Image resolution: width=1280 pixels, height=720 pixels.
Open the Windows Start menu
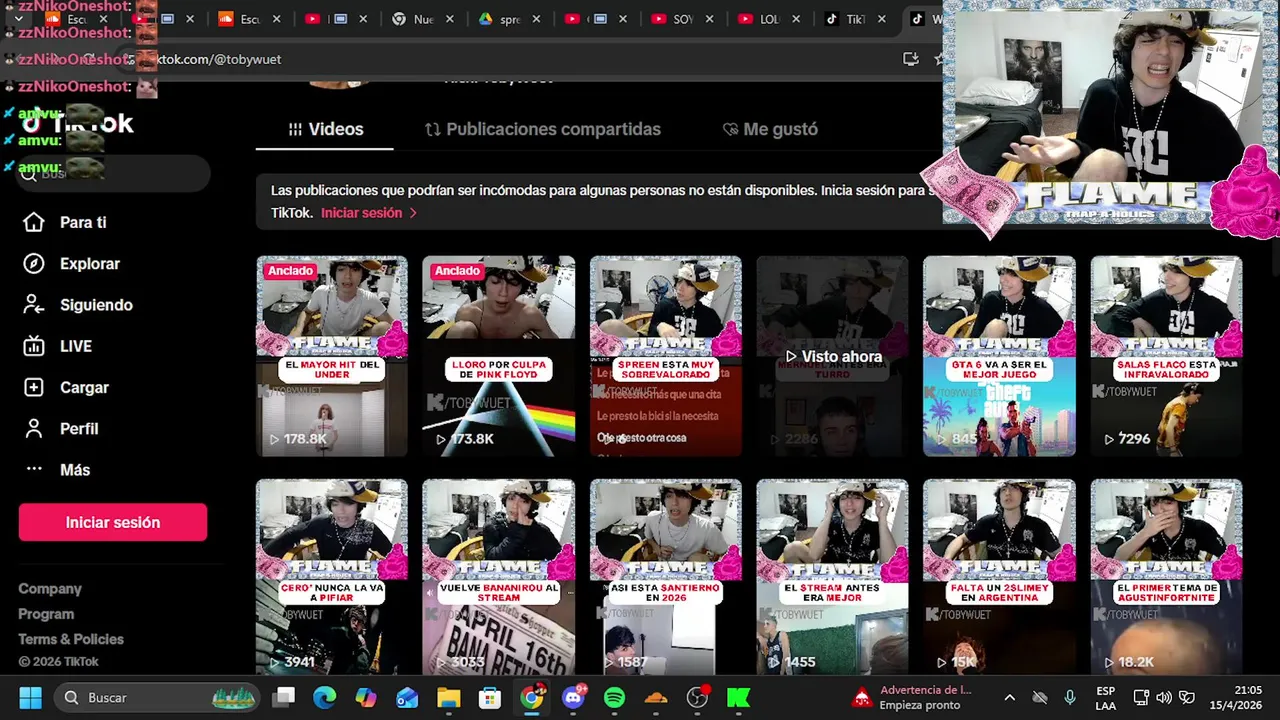[30, 697]
